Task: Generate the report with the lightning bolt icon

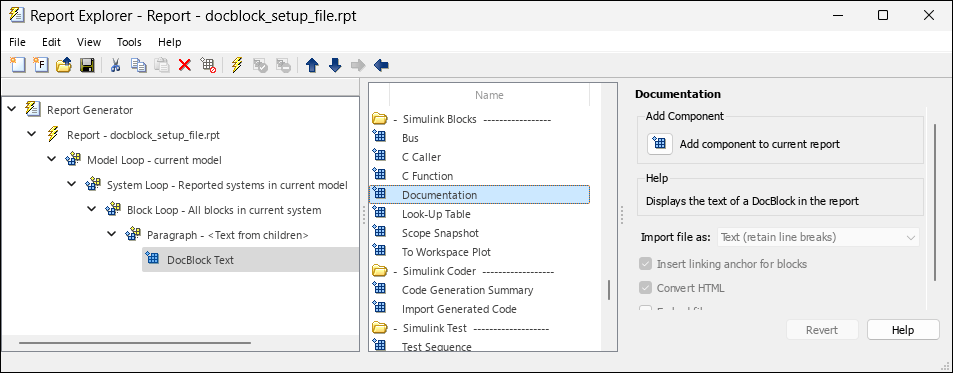Action: (x=237, y=65)
